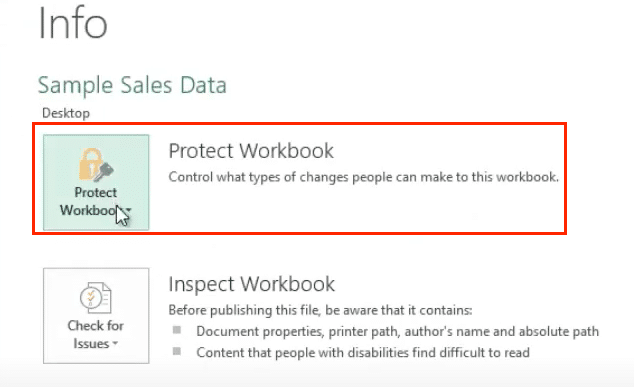Click the first bullet square for document properties
Image resolution: width=634 pixels, height=387 pixels.
point(177,330)
